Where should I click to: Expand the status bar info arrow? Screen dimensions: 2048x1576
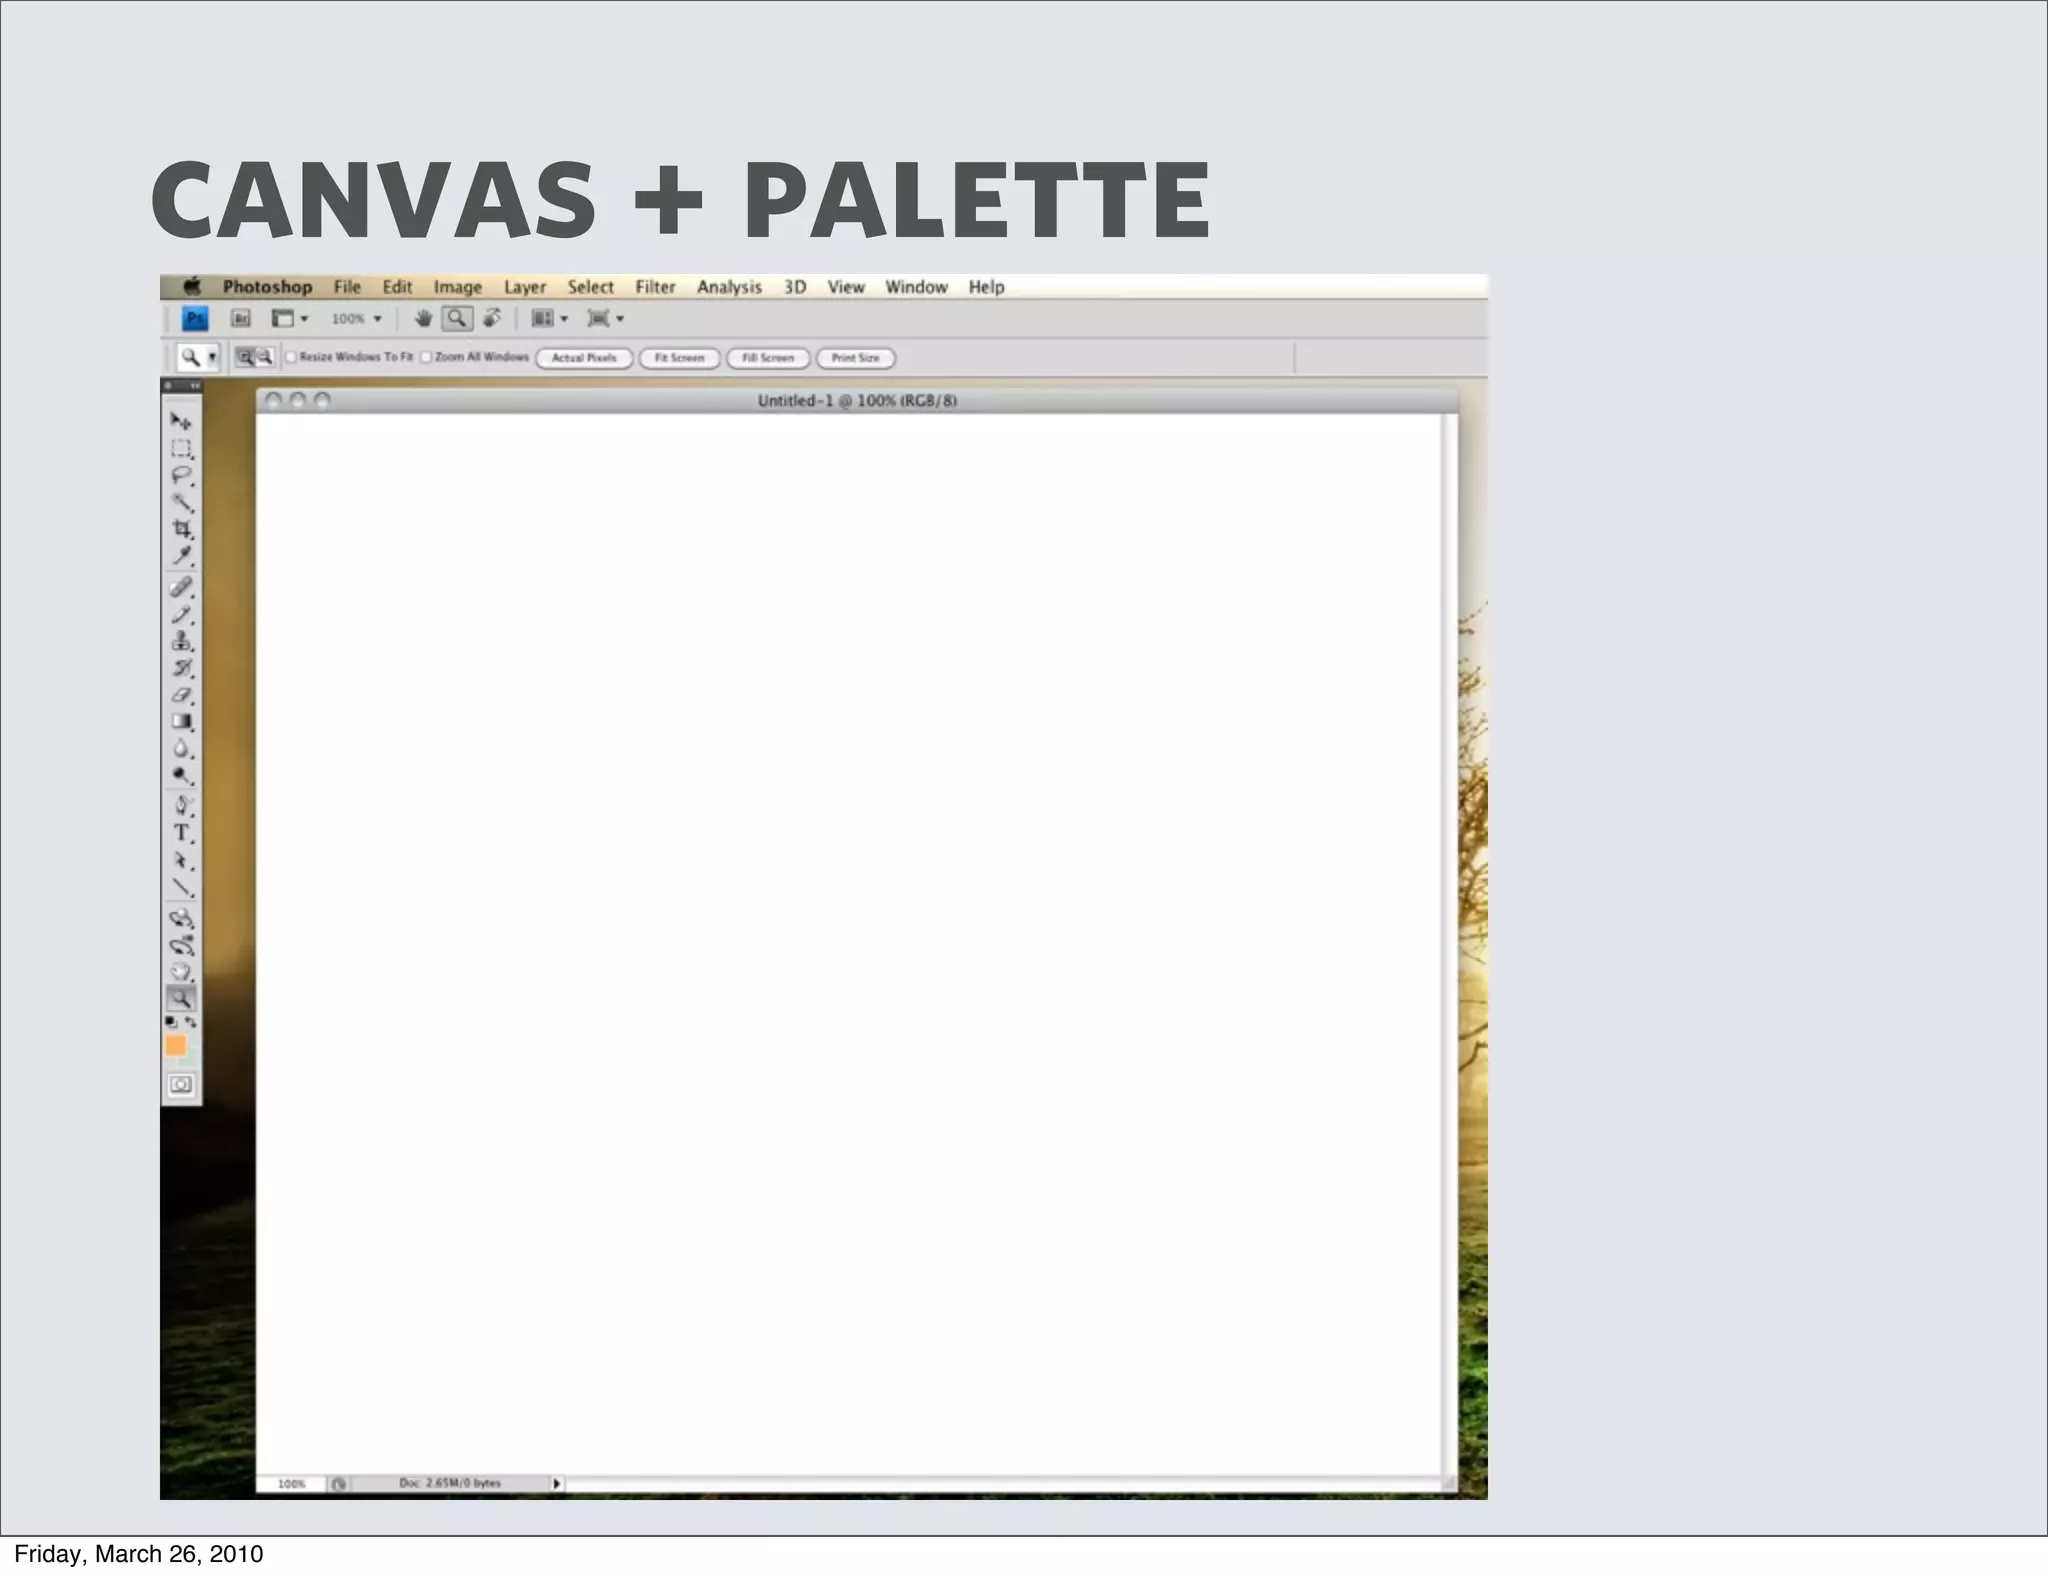(x=557, y=1484)
